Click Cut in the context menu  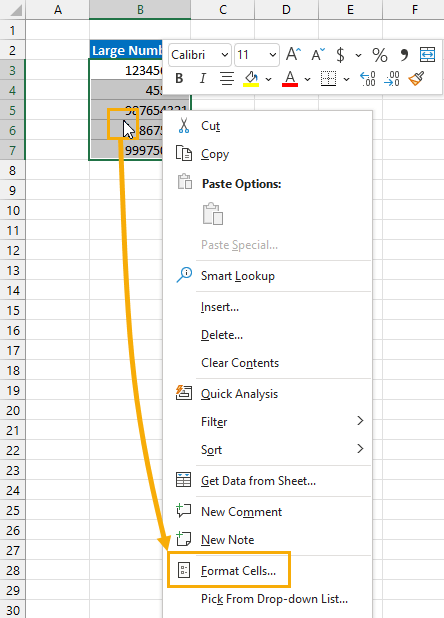(x=210, y=126)
